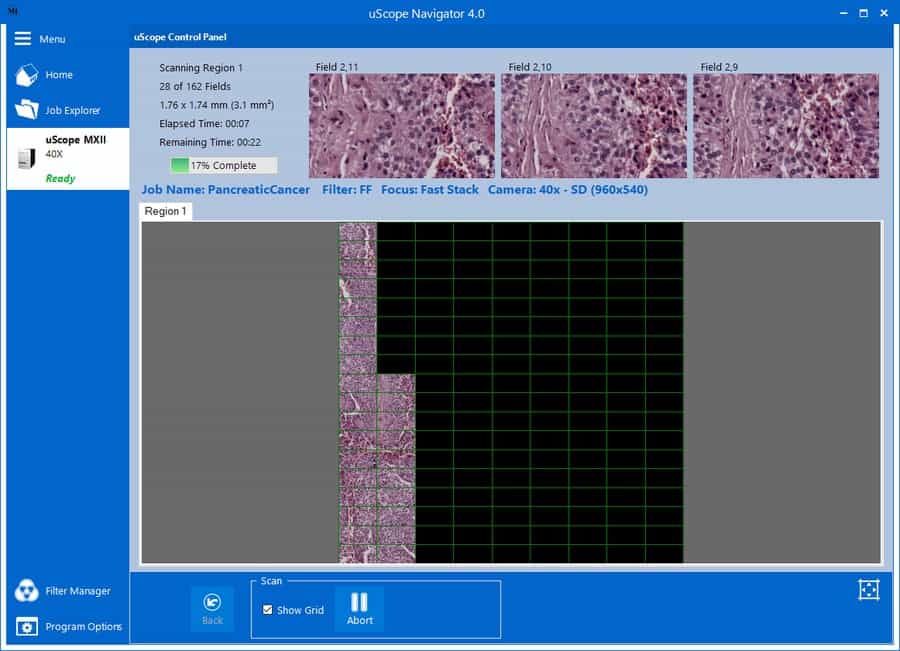The height and width of the screenshot is (651, 900).
Task: Click the fit-to-view icon at bottom right
Action: point(868,590)
